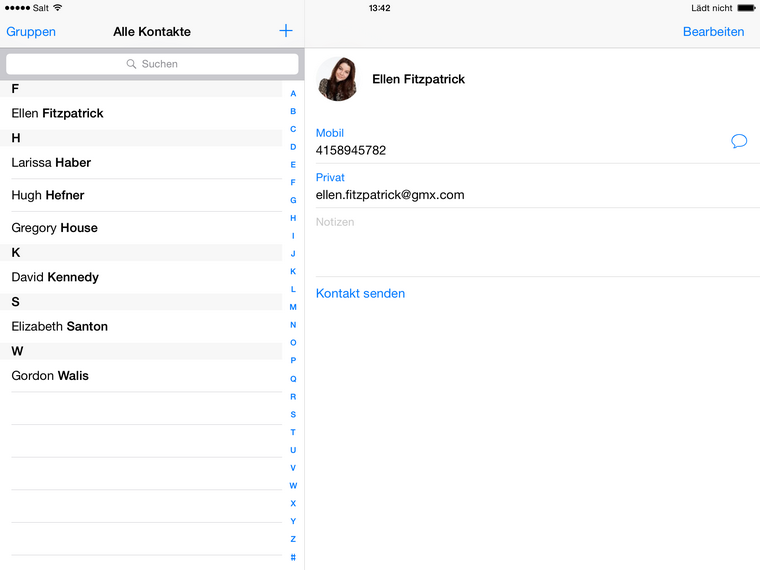Jump to letter W in alphabet index
Viewport: 760px width, 570px height.
tap(293, 486)
